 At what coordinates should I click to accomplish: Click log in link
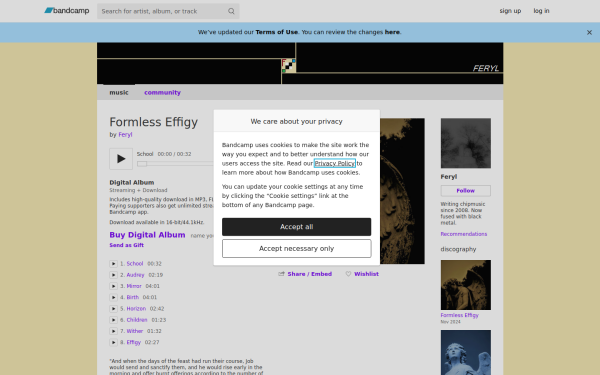pos(541,11)
